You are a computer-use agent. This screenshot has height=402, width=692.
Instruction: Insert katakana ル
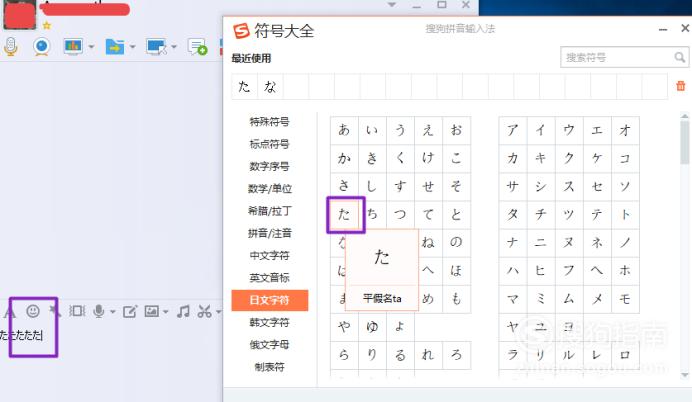(x=569, y=355)
